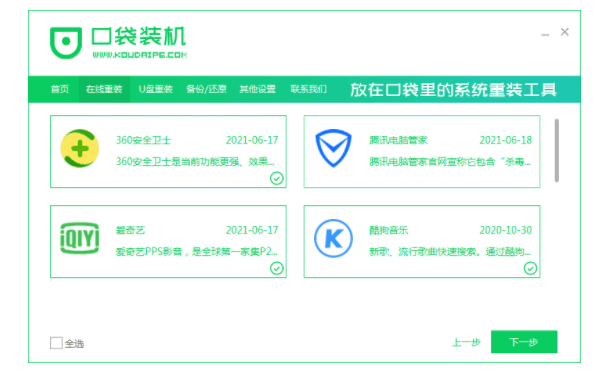Uncheck the 360安全卫士 selection checkmark

(x=277, y=178)
